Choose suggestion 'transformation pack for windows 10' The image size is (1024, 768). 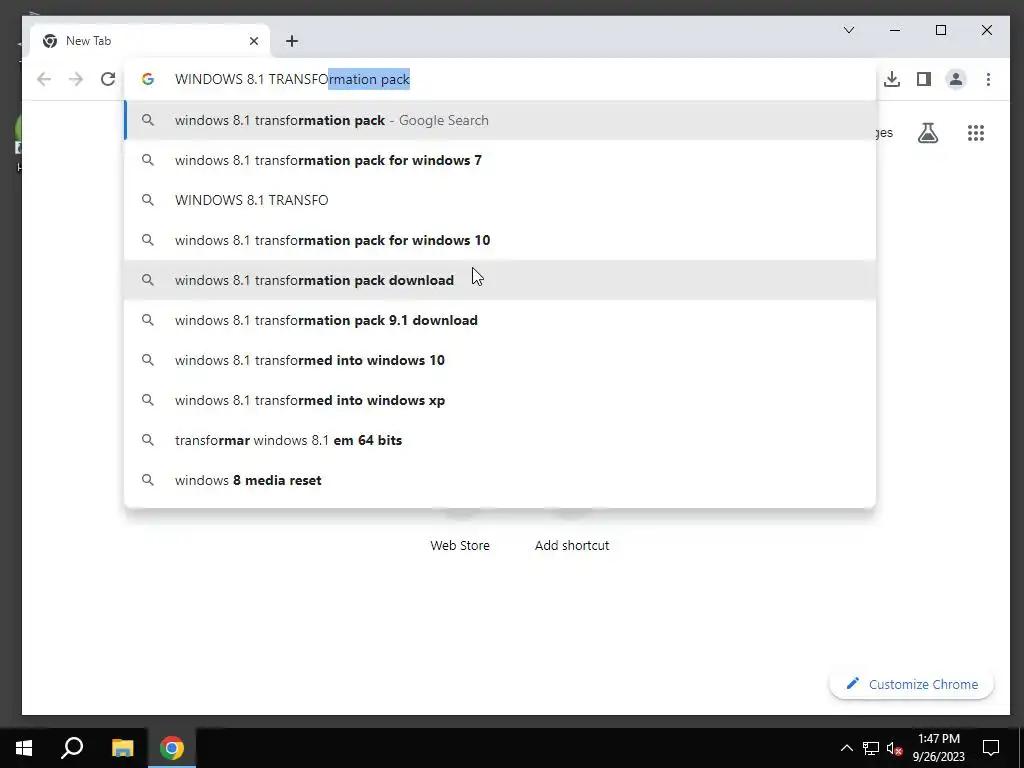click(500, 240)
